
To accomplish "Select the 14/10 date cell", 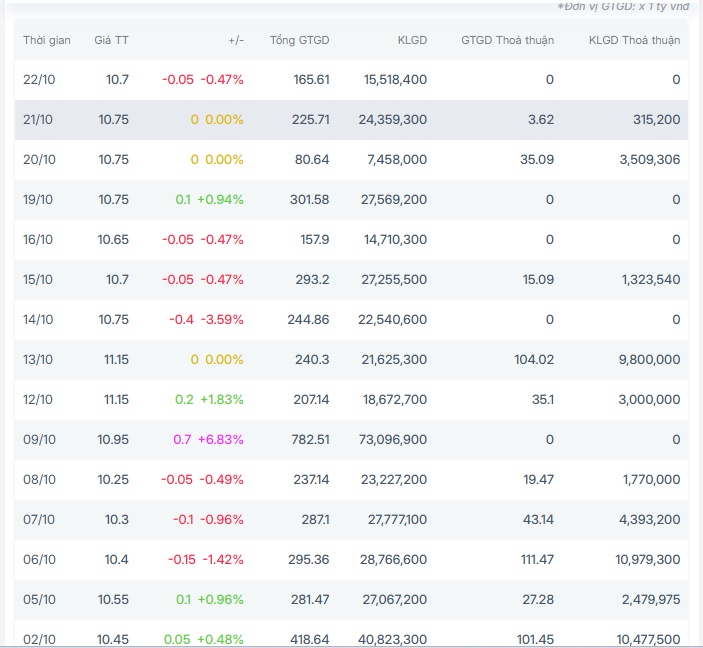I will point(38,319).
